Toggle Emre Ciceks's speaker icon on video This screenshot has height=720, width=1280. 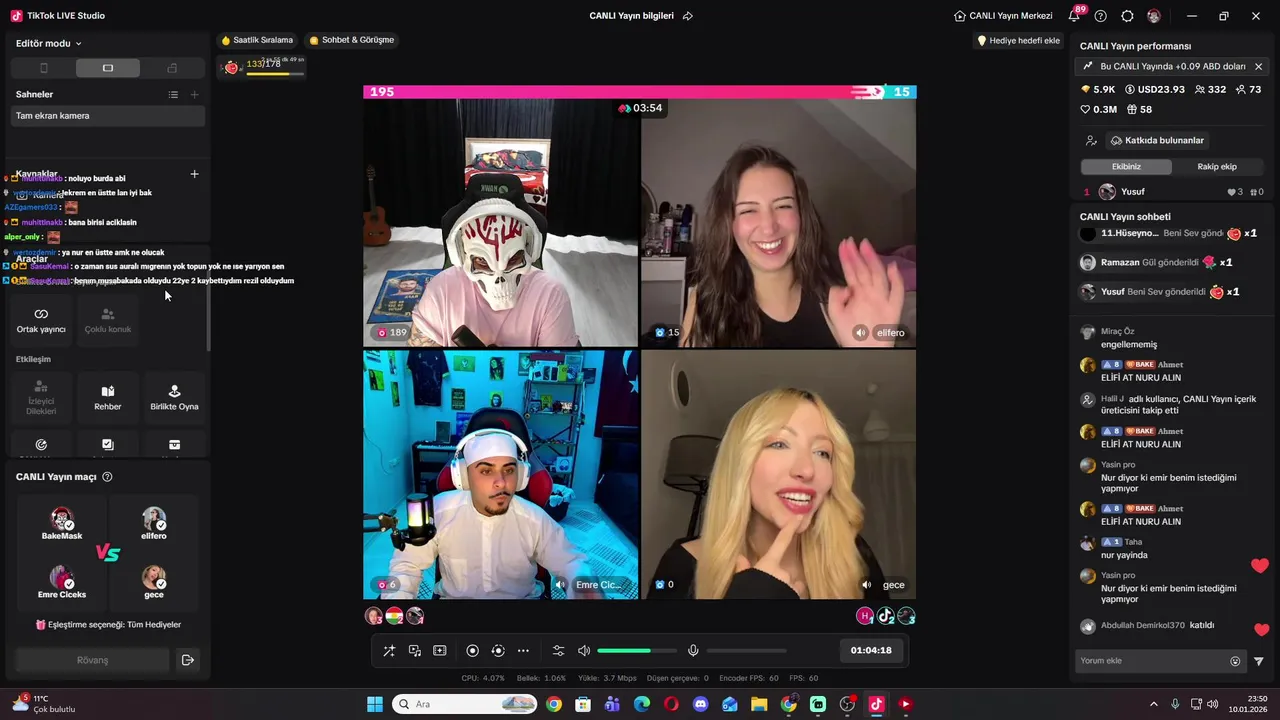pyautogui.click(x=560, y=585)
